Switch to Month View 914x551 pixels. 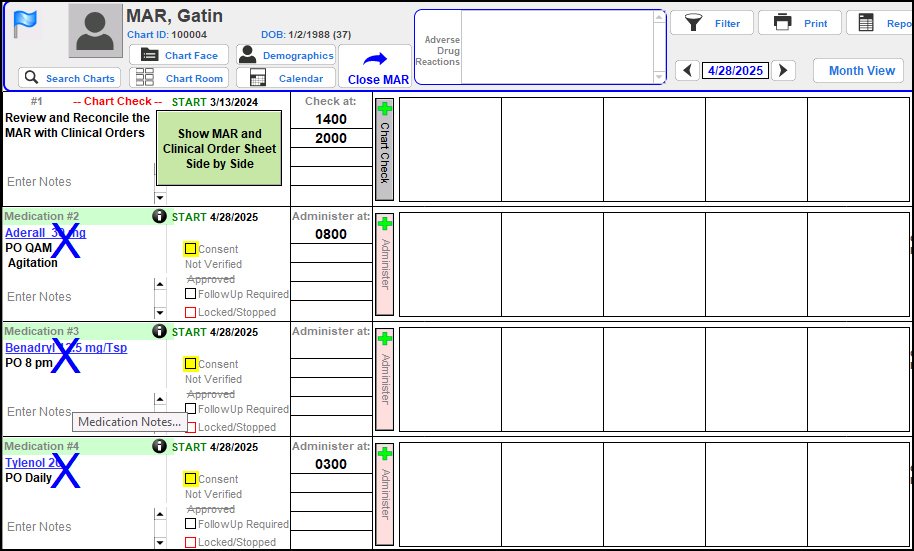(860, 70)
